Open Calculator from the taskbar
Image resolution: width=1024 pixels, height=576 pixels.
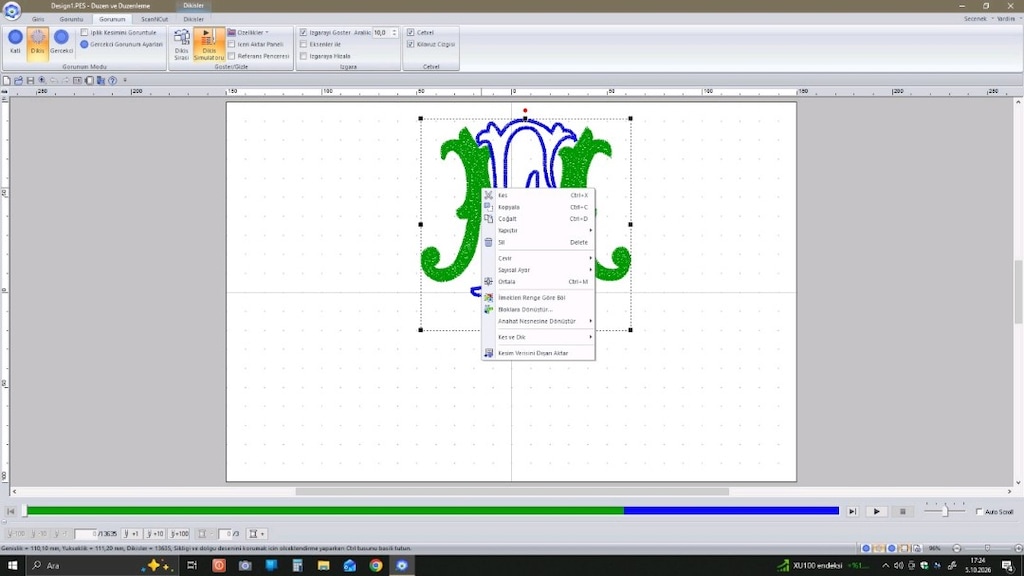point(297,566)
